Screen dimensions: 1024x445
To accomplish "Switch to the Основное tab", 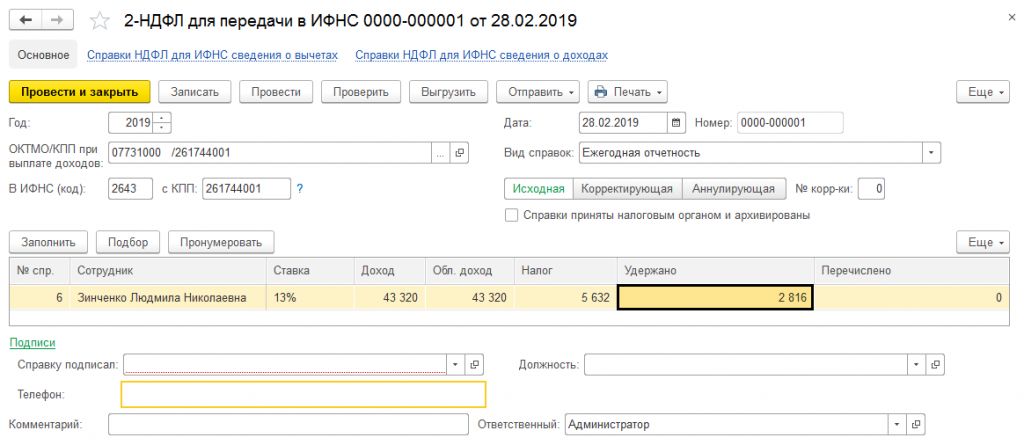I will coord(44,55).
